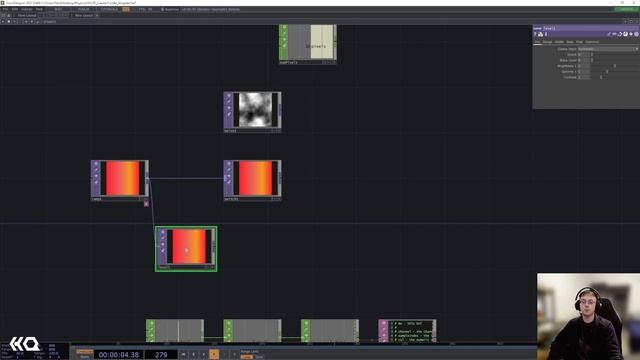This screenshot has height=360, width=640.
Task: Jump to start of timeline
Action: click(x=183, y=354)
